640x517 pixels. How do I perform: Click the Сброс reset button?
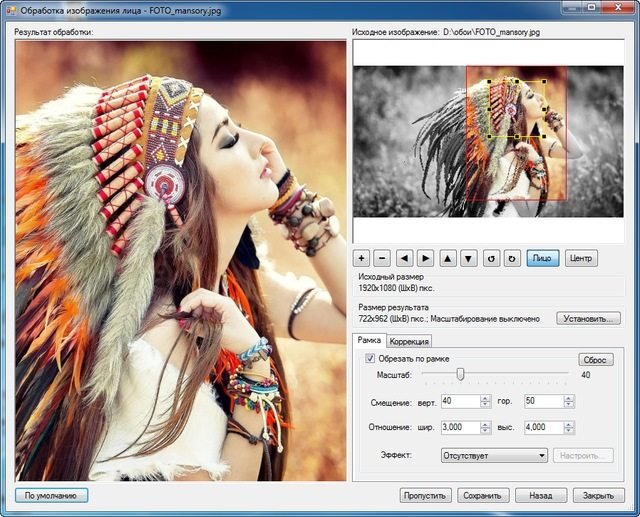[x=596, y=359]
